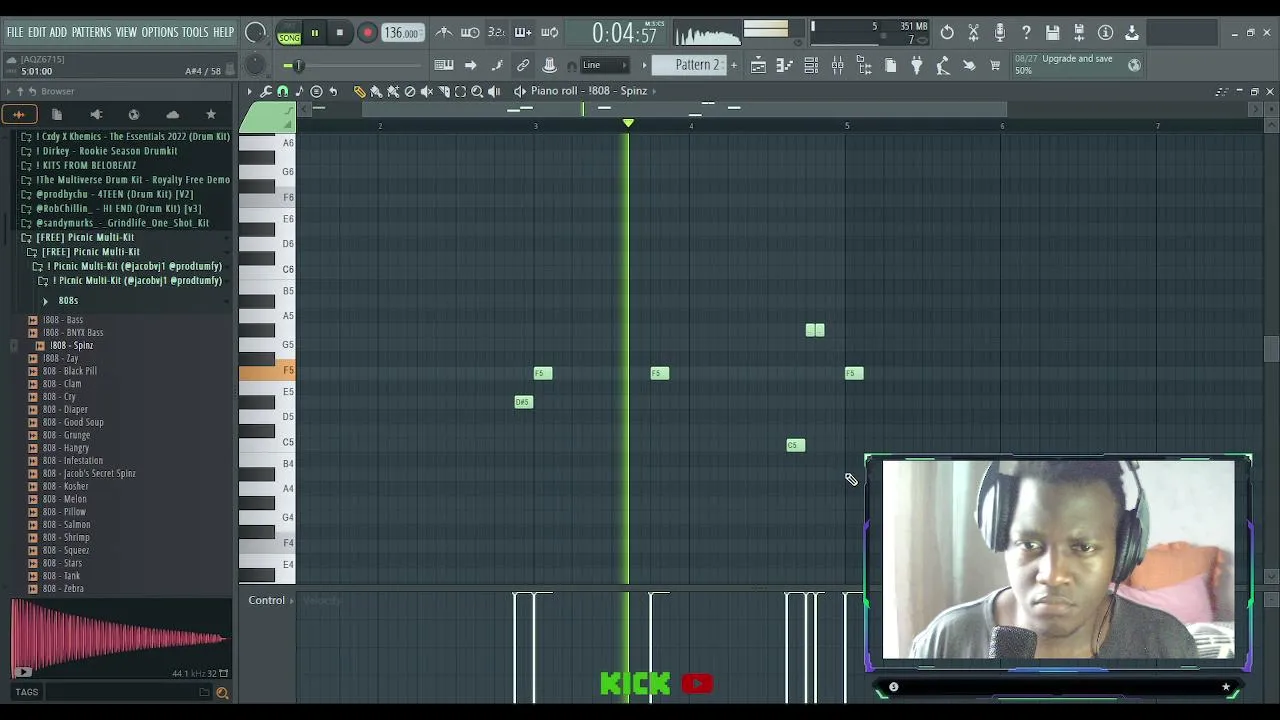
Task: Toggle the piano roll snap magnet
Action: point(283,91)
